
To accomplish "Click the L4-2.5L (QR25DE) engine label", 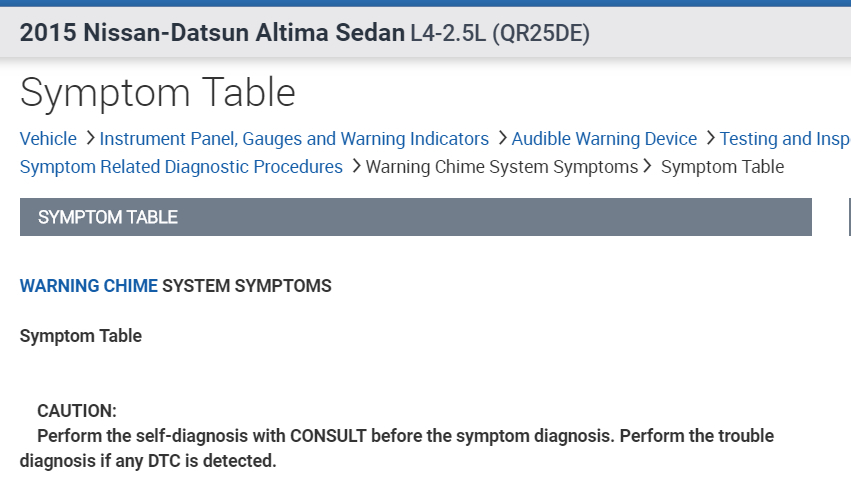I will coord(500,34).
